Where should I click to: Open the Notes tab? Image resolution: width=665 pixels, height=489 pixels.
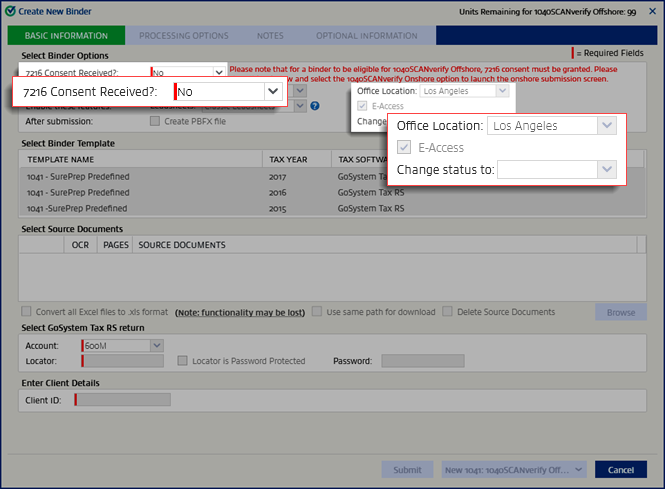(270, 36)
